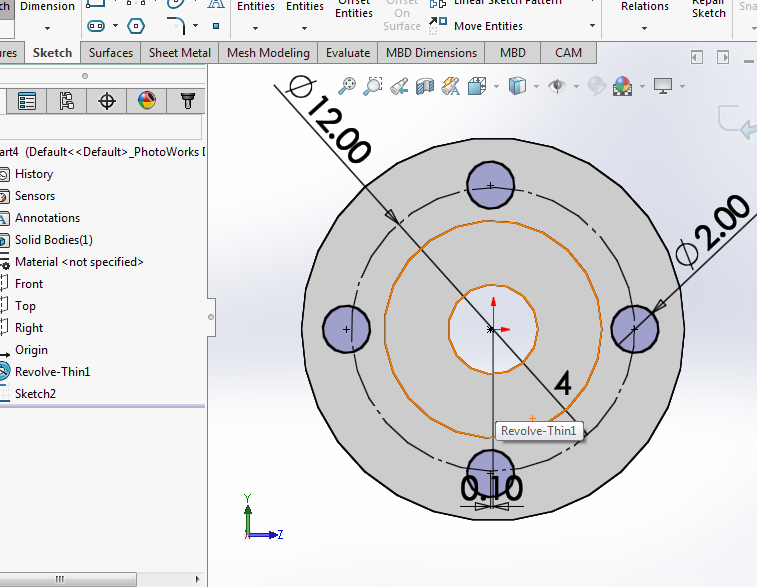This screenshot has width=757, height=587.
Task: Click the Previous View icon
Action: click(x=399, y=87)
